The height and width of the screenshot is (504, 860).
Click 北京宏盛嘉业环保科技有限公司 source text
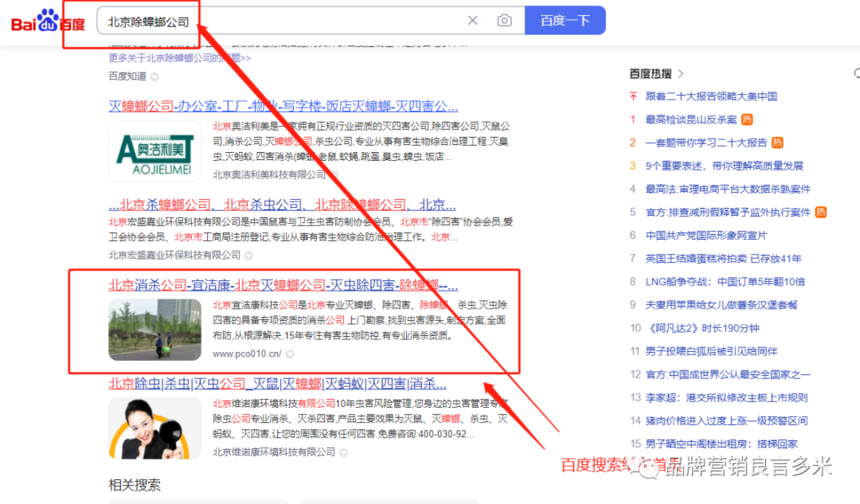coord(174,255)
